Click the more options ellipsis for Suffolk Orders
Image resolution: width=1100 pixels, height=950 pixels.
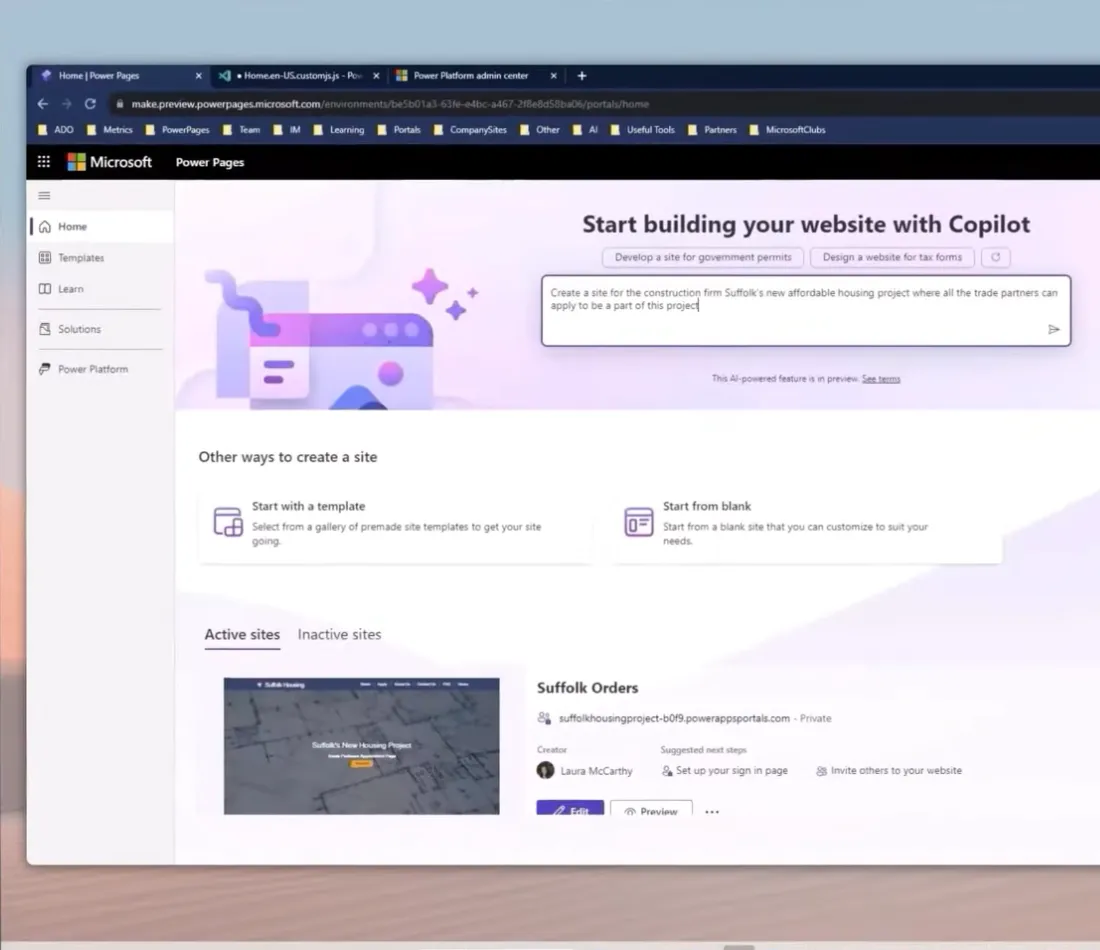click(x=712, y=812)
